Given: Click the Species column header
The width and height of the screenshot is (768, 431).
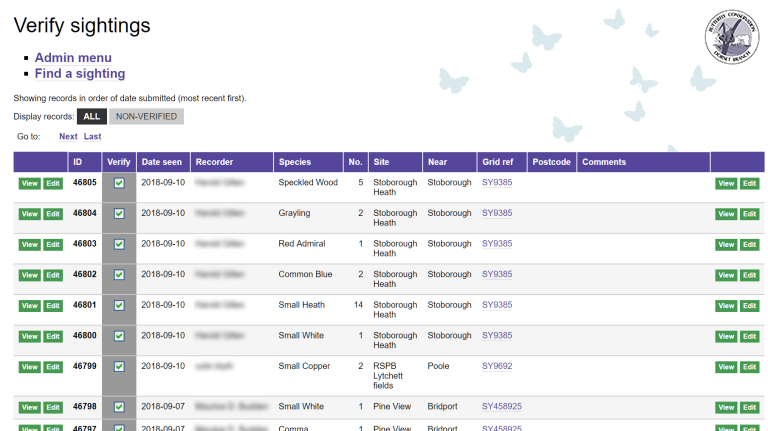Looking at the screenshot, I should click(x=295, y=162).
